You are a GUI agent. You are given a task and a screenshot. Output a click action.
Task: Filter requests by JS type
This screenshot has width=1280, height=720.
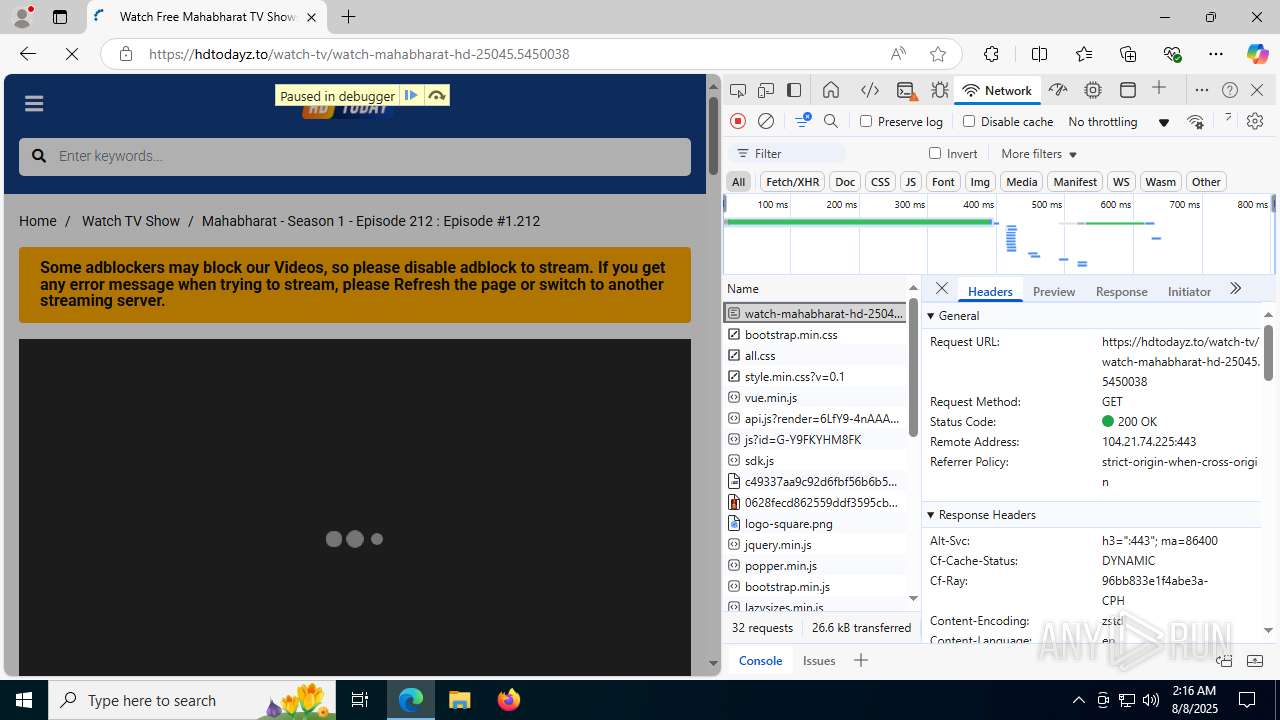point(910,181)
